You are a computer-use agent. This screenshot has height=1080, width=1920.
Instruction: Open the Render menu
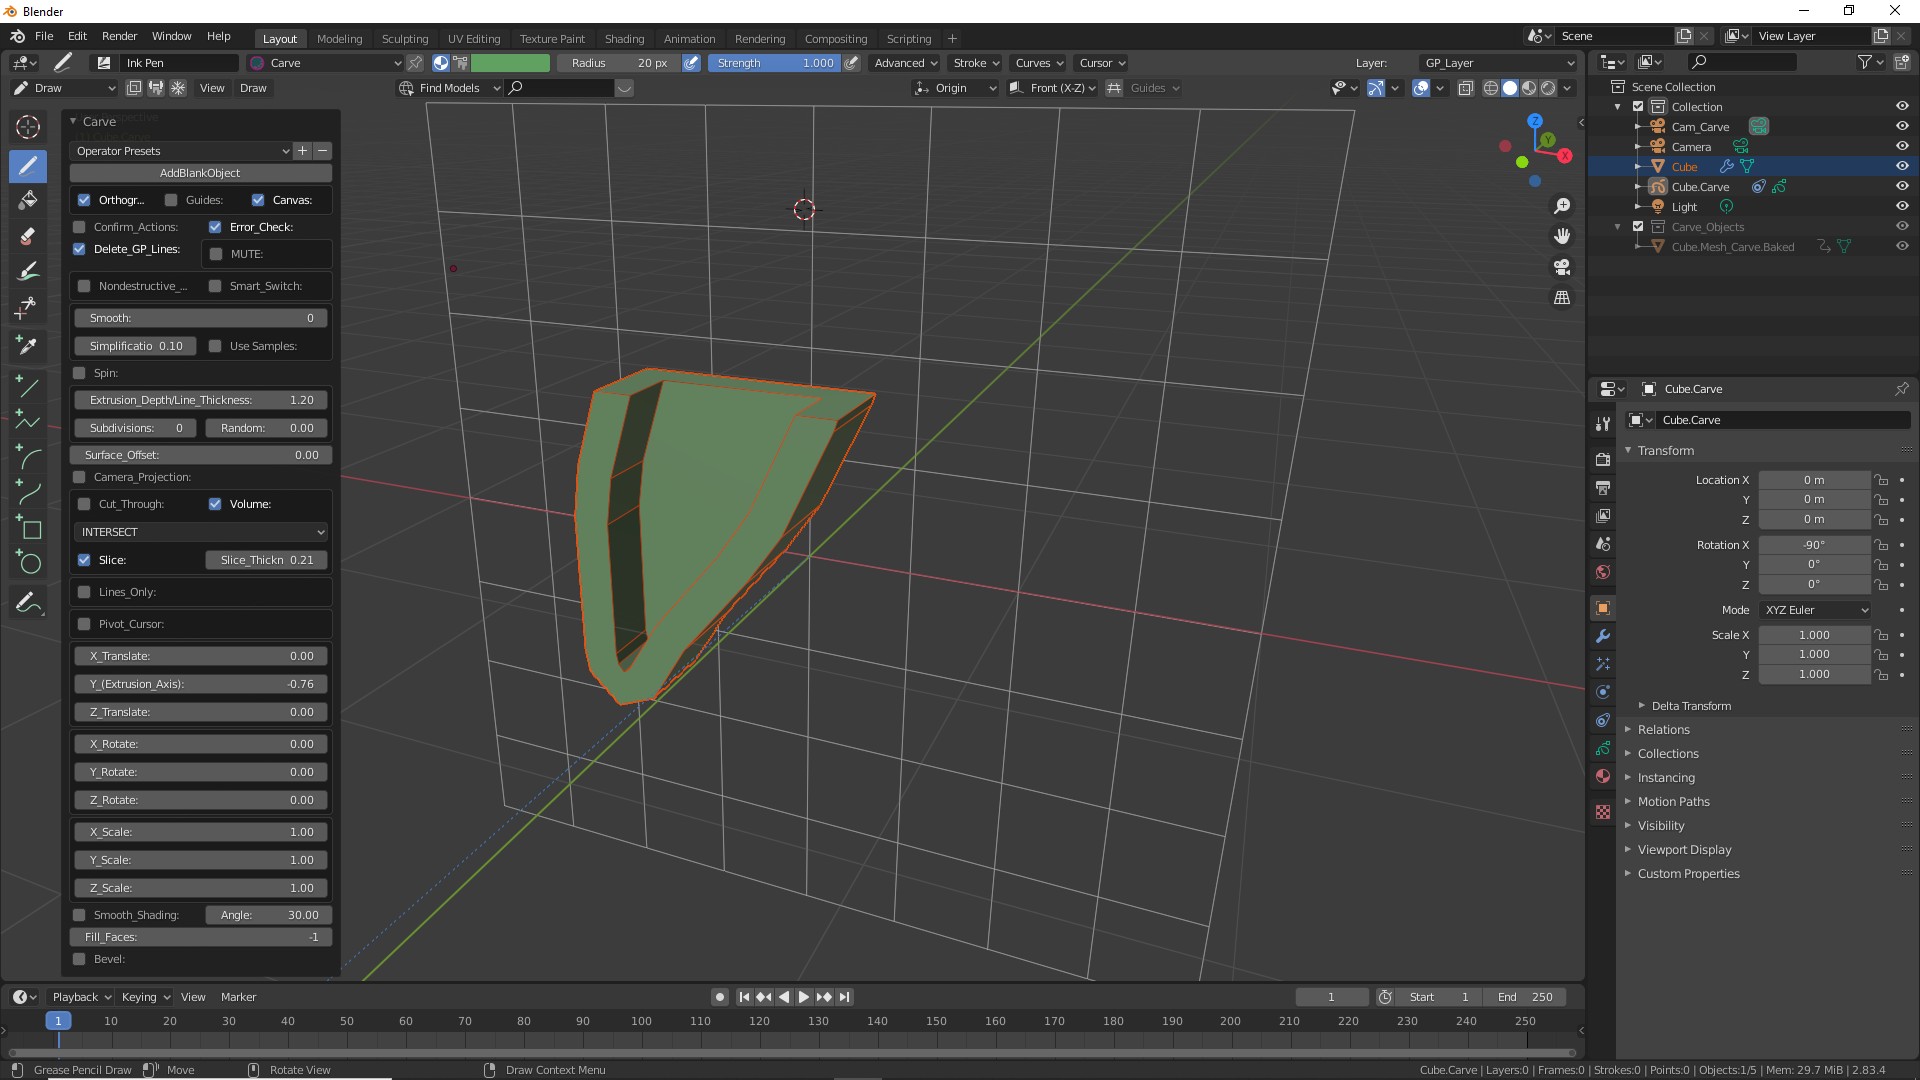[119, 36]
